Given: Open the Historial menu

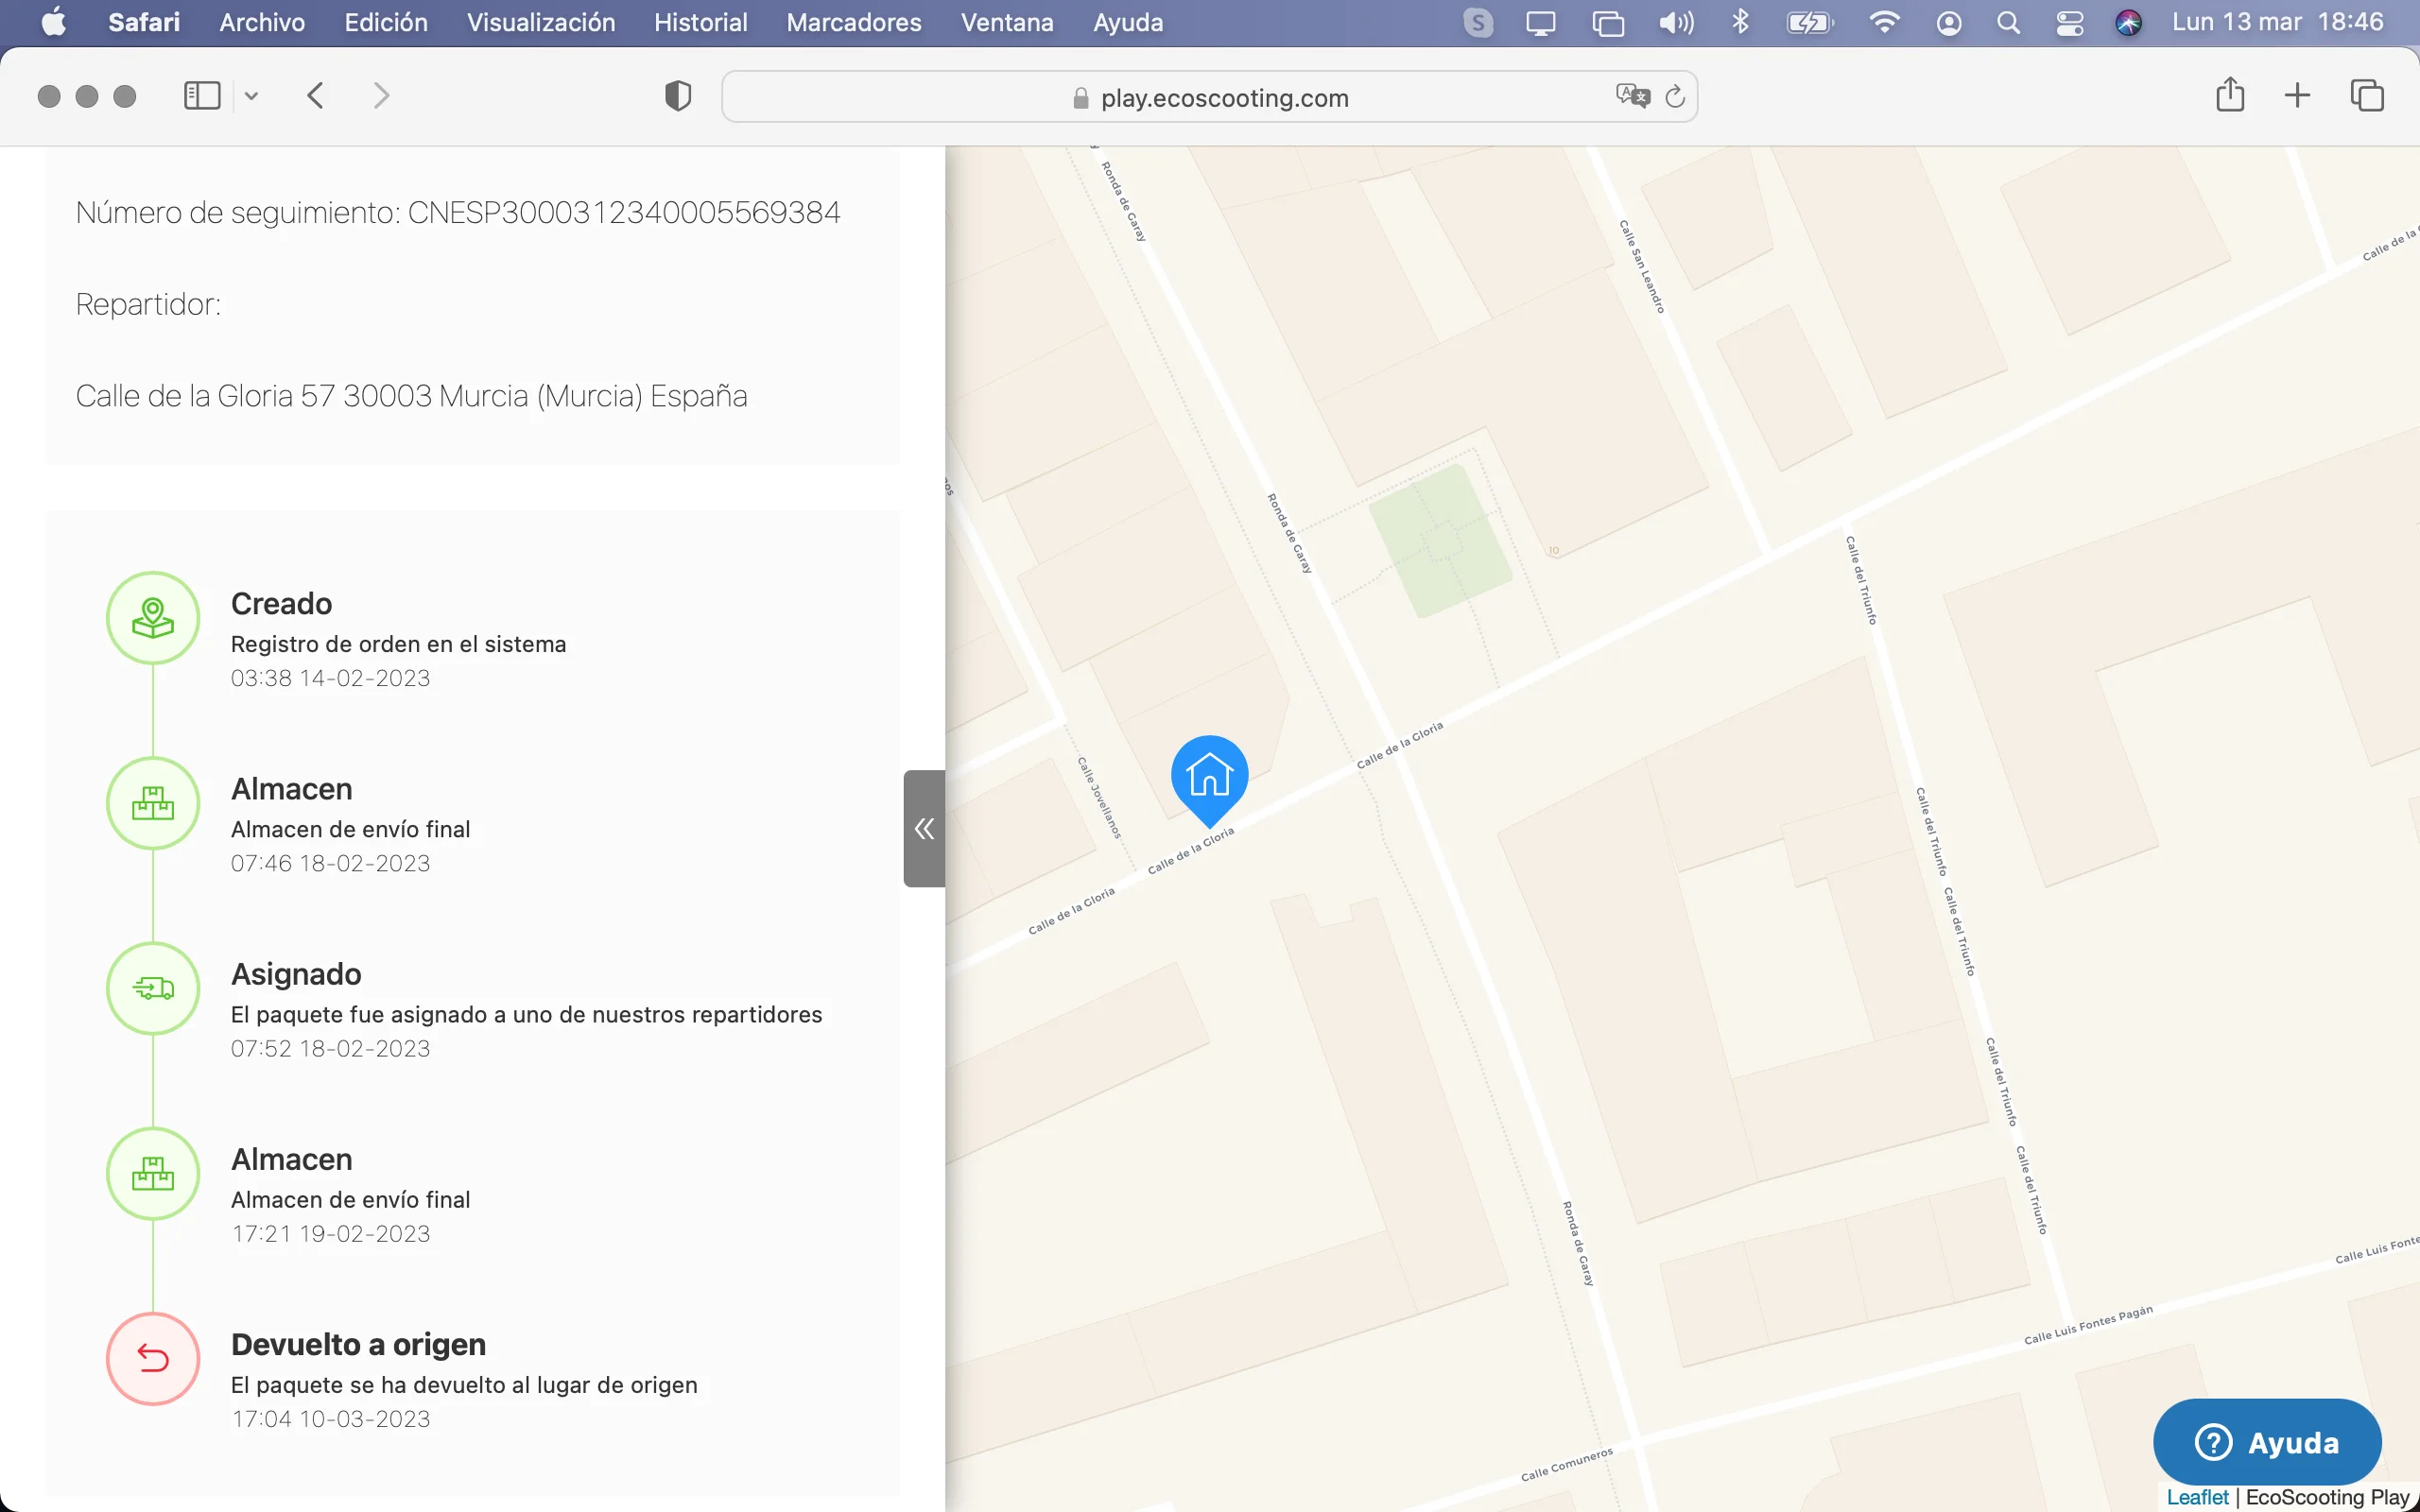Looking at the screenshot, I should pyautogui.click(x=700, y=22).
